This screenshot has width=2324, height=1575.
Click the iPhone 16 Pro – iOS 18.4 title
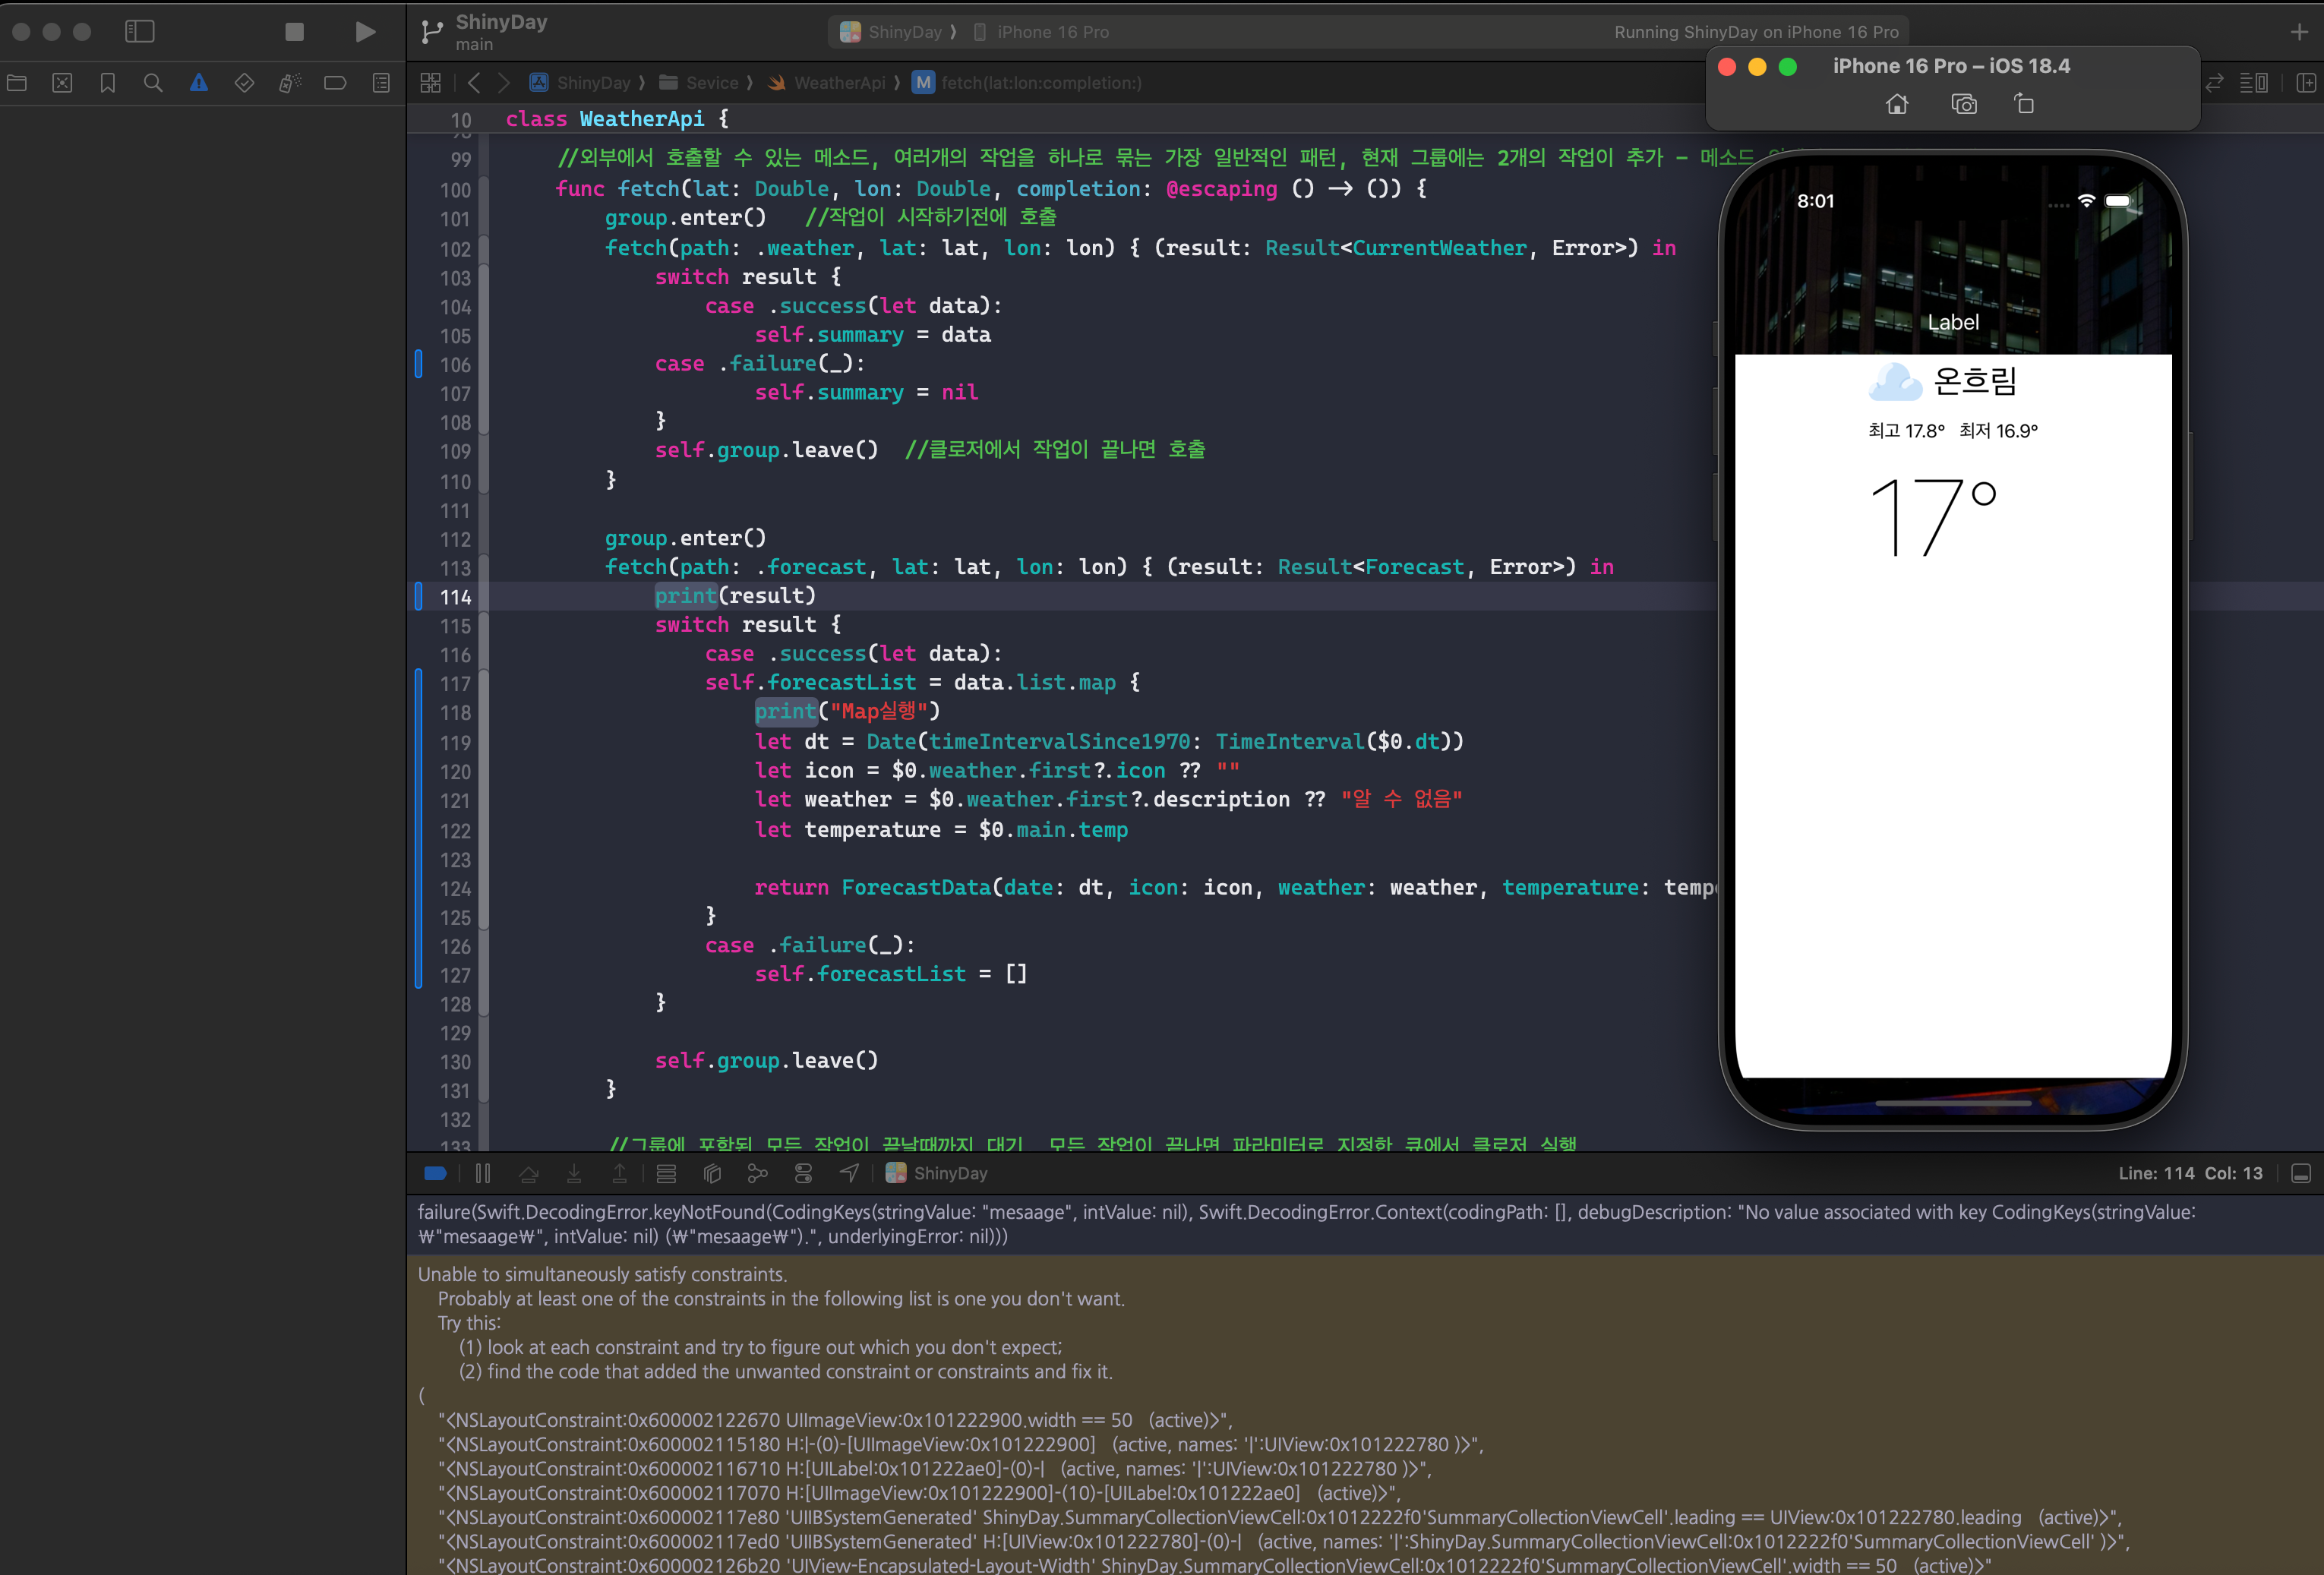point(1951,66)
